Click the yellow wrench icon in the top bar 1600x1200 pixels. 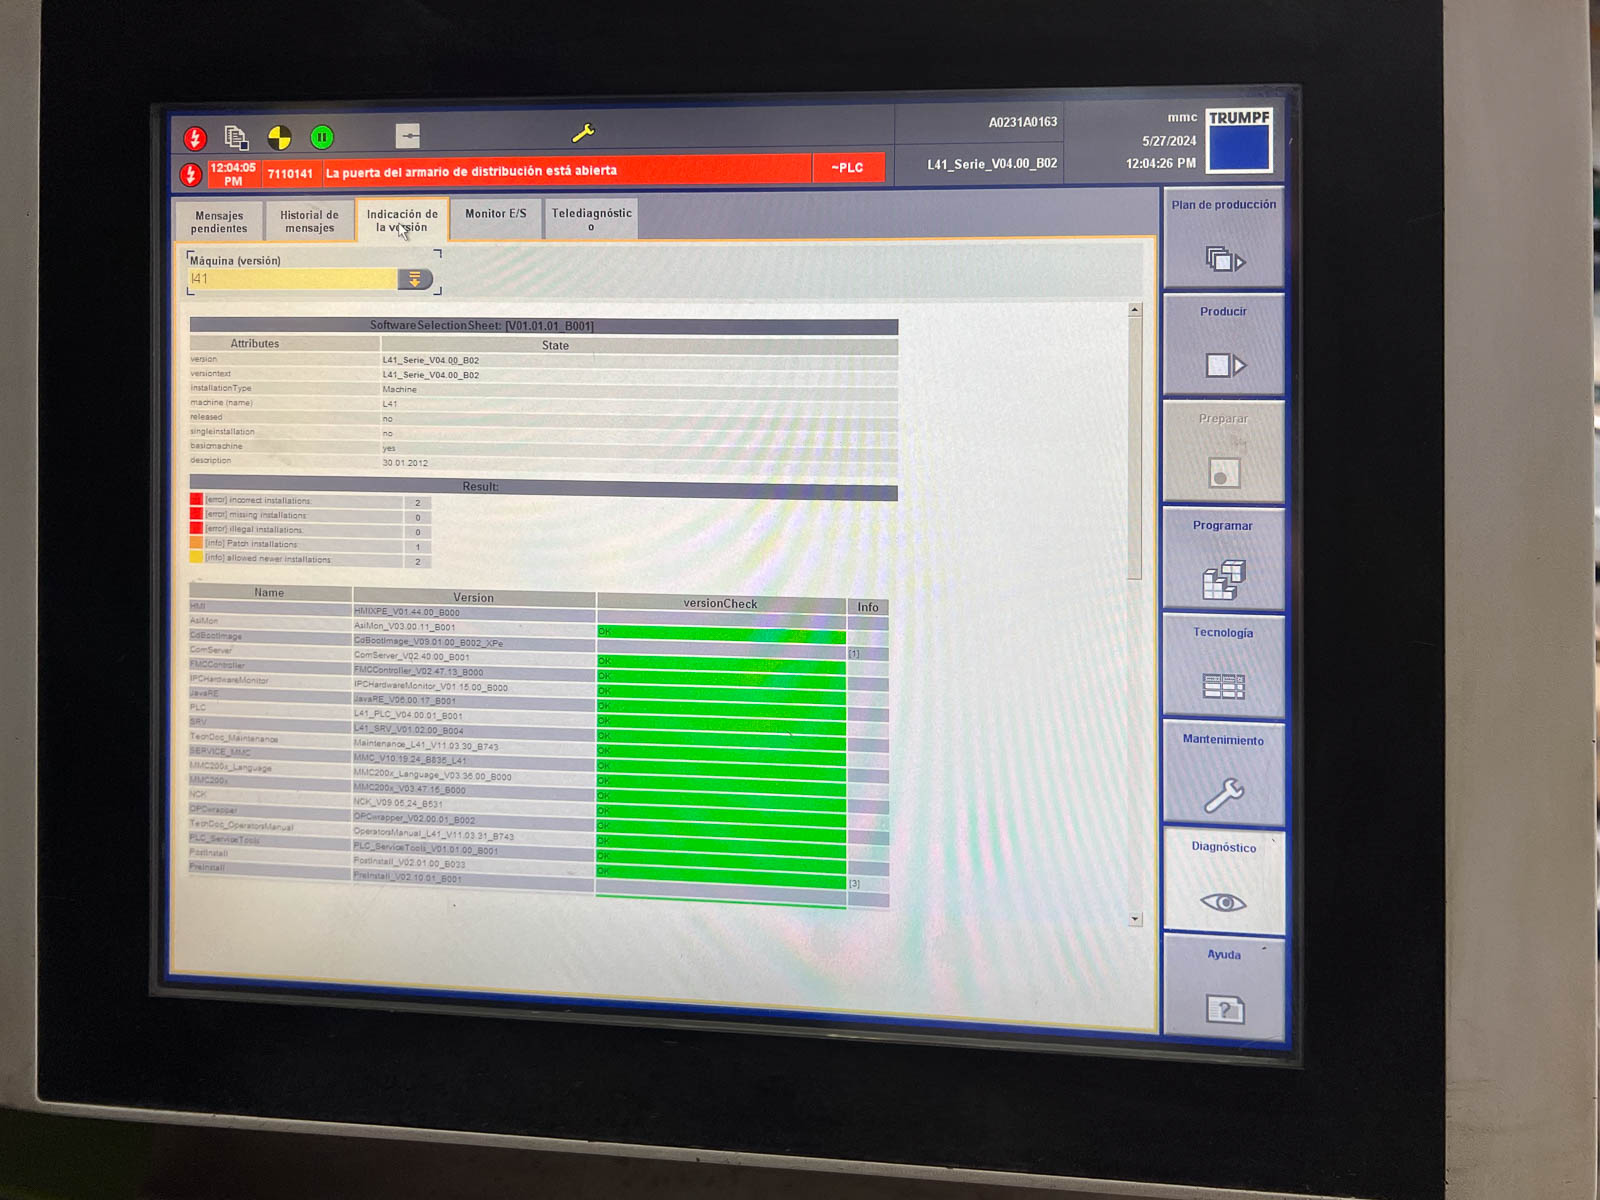[x=583, y=132]
